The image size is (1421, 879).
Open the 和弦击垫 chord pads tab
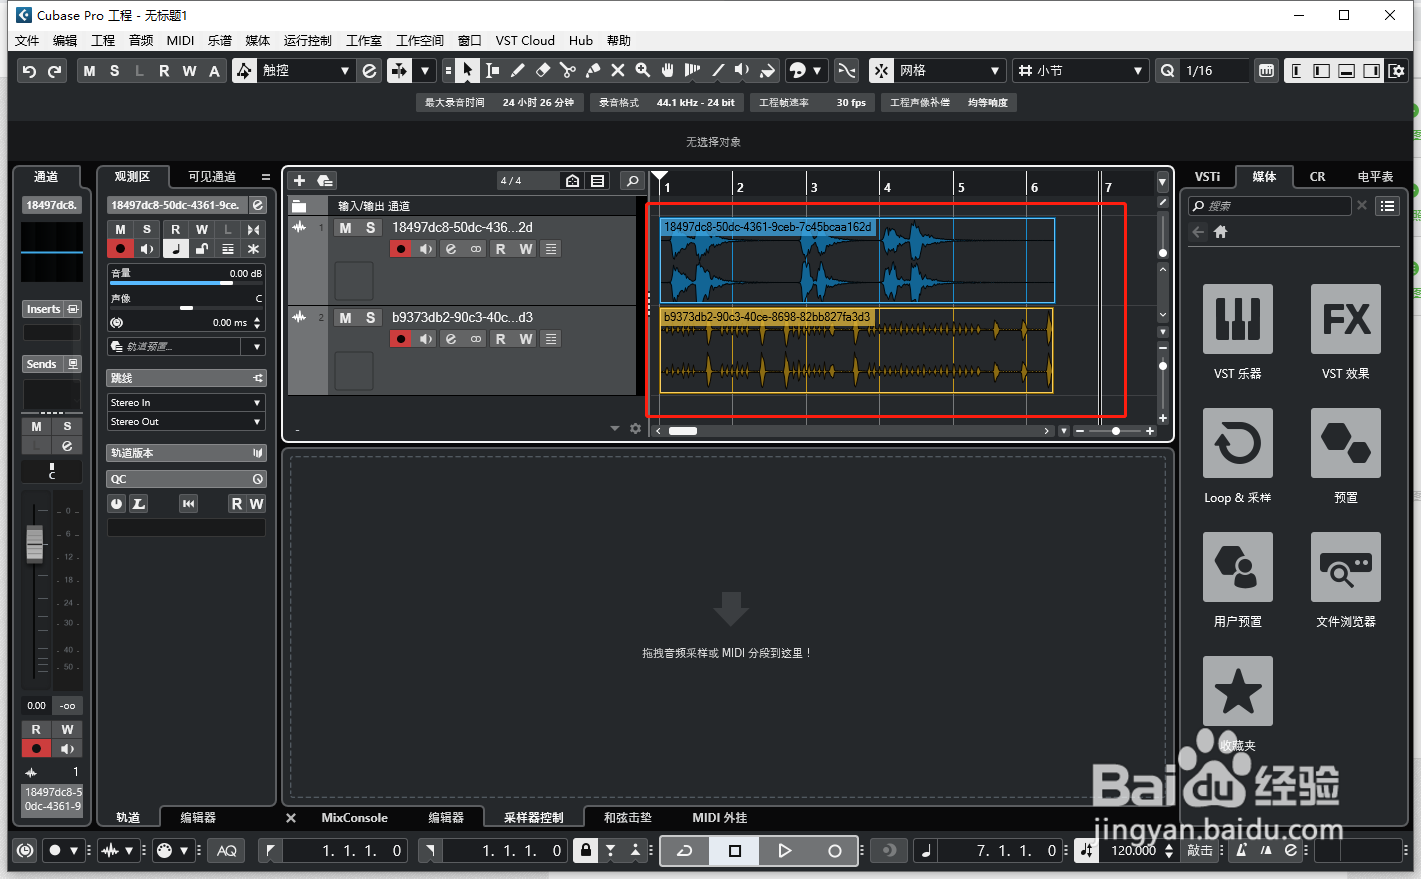click(x=628, y=818)
